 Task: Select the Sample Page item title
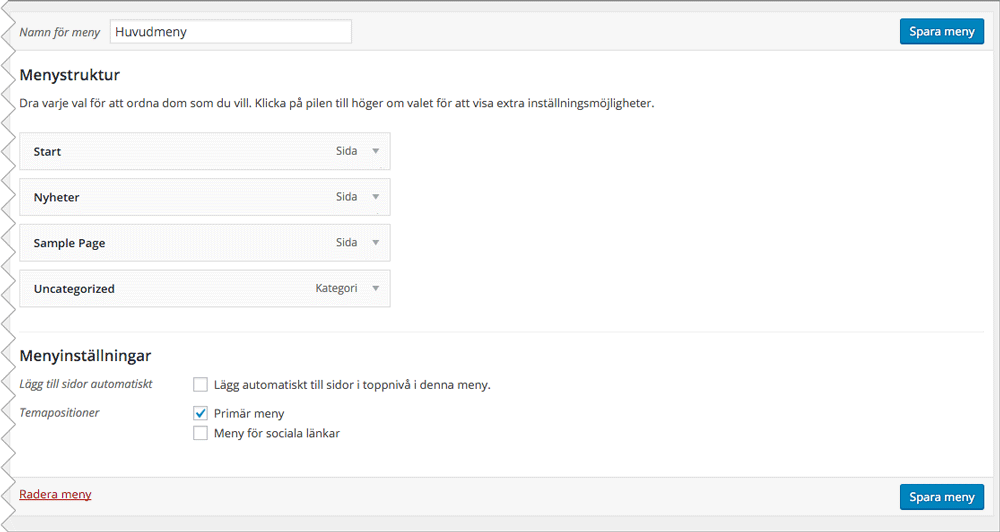[70, 243]
